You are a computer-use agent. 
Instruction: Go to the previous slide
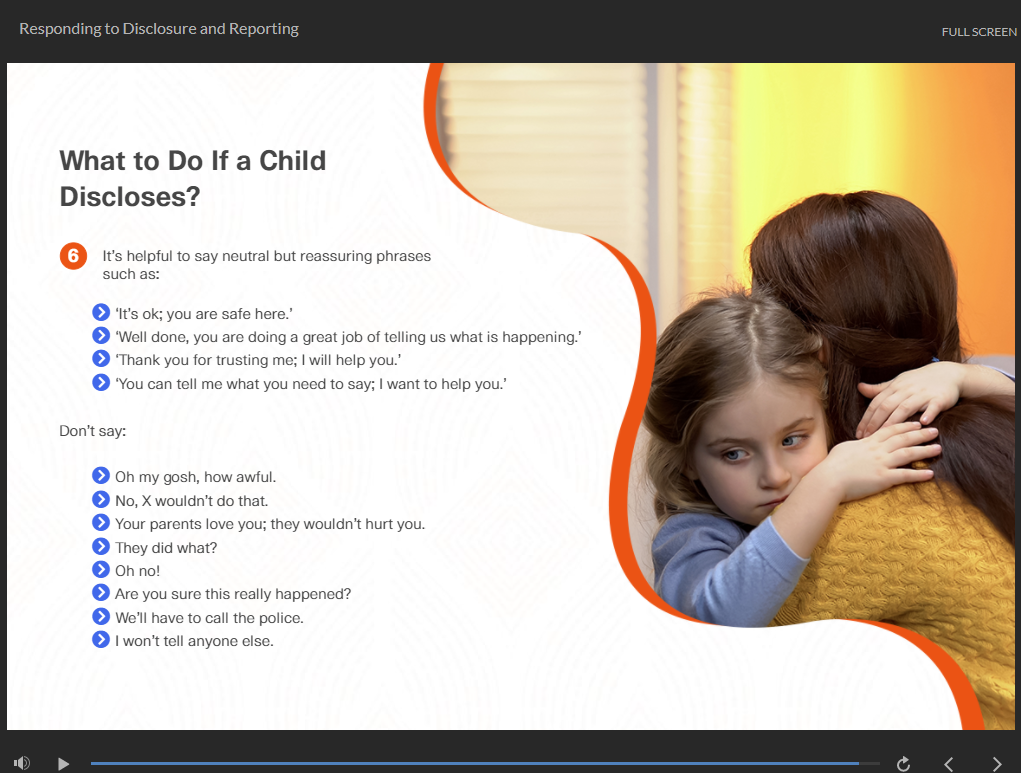[x=949, y=763]
